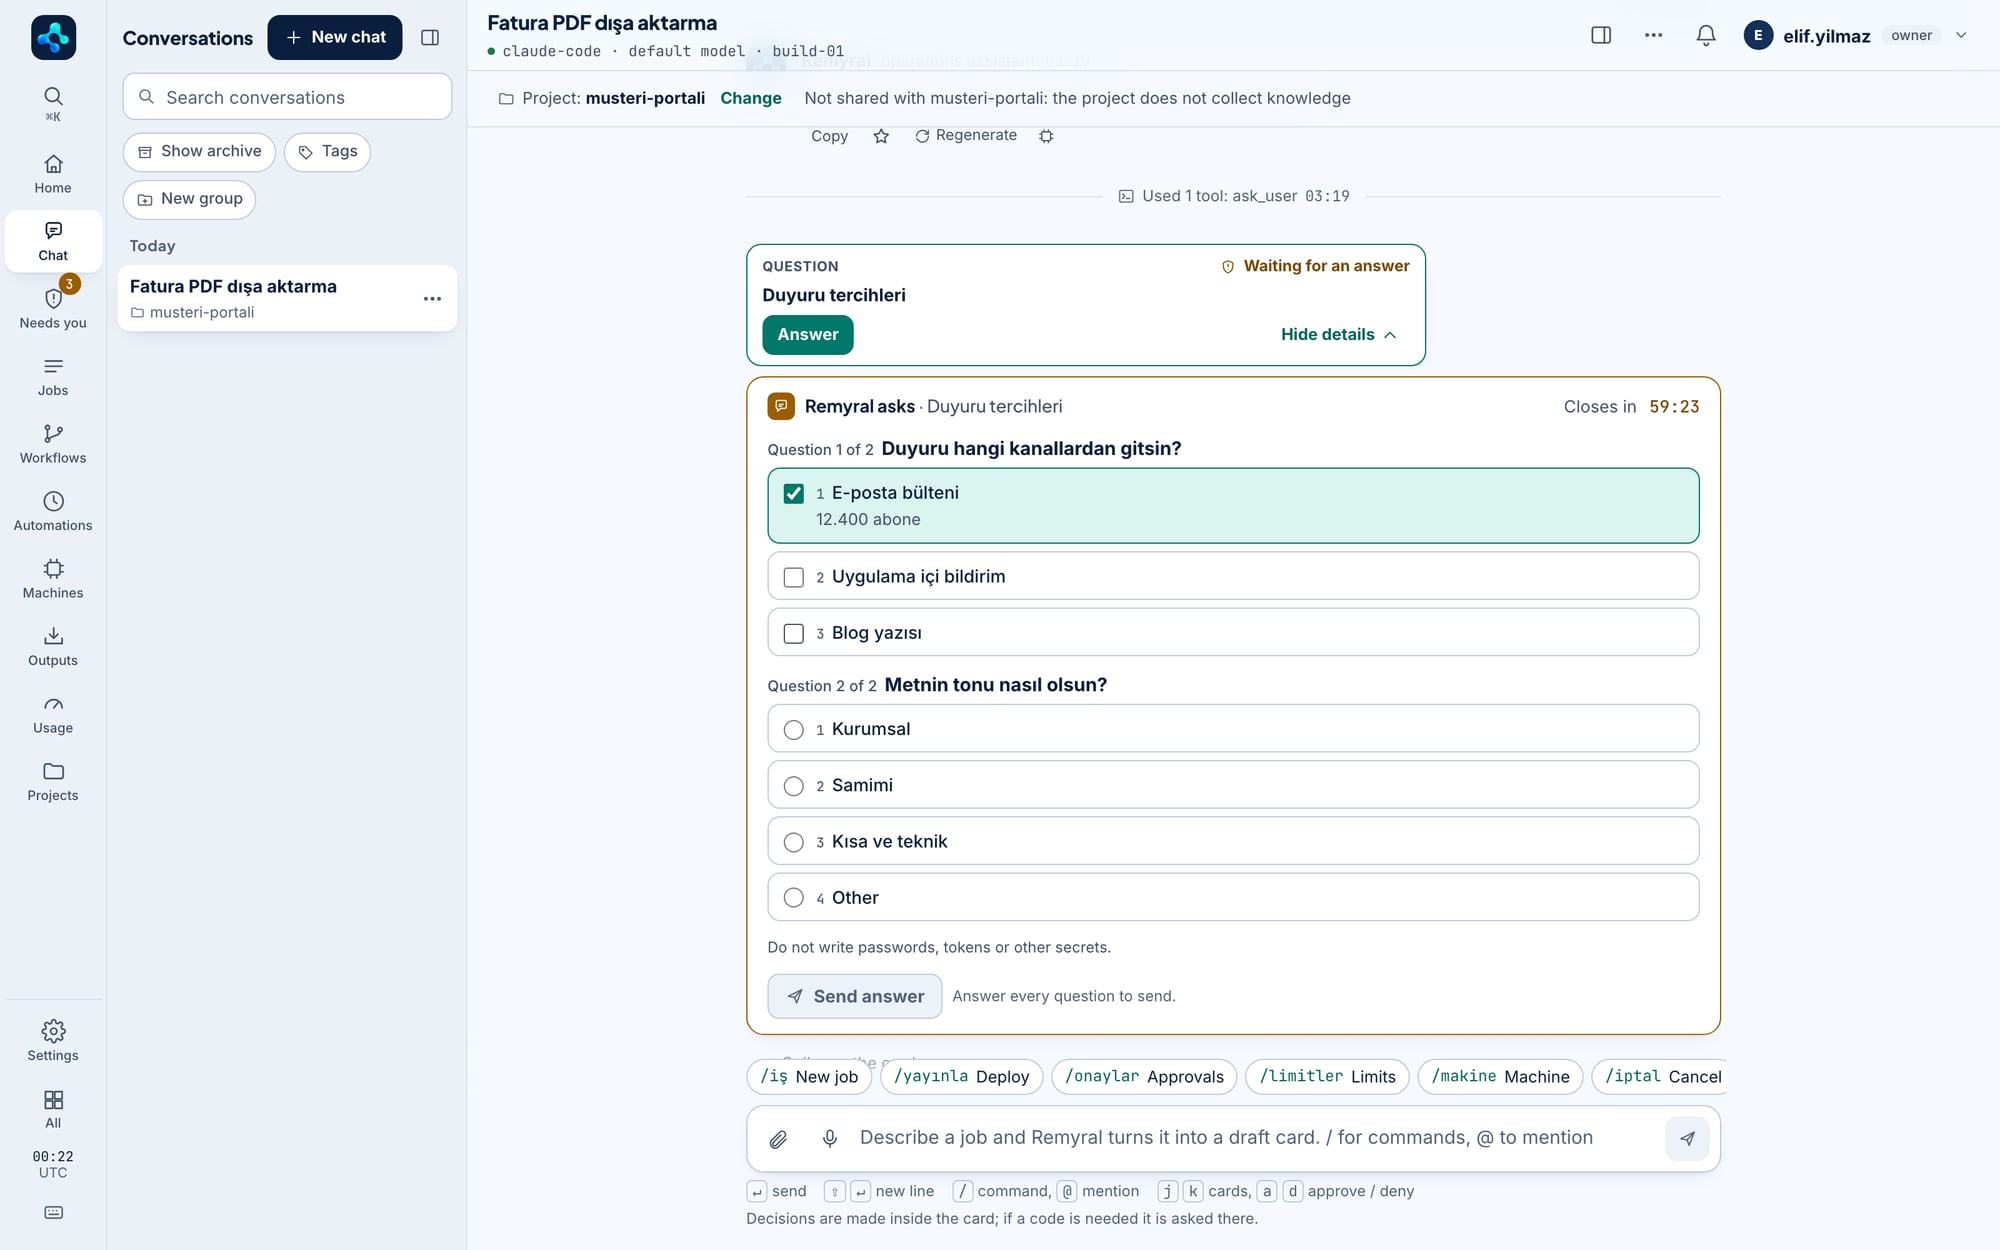Choose the /yayınla Deploy command chip
2000x1250 pixels.
pyautogui.click(x=961, y=1076)
